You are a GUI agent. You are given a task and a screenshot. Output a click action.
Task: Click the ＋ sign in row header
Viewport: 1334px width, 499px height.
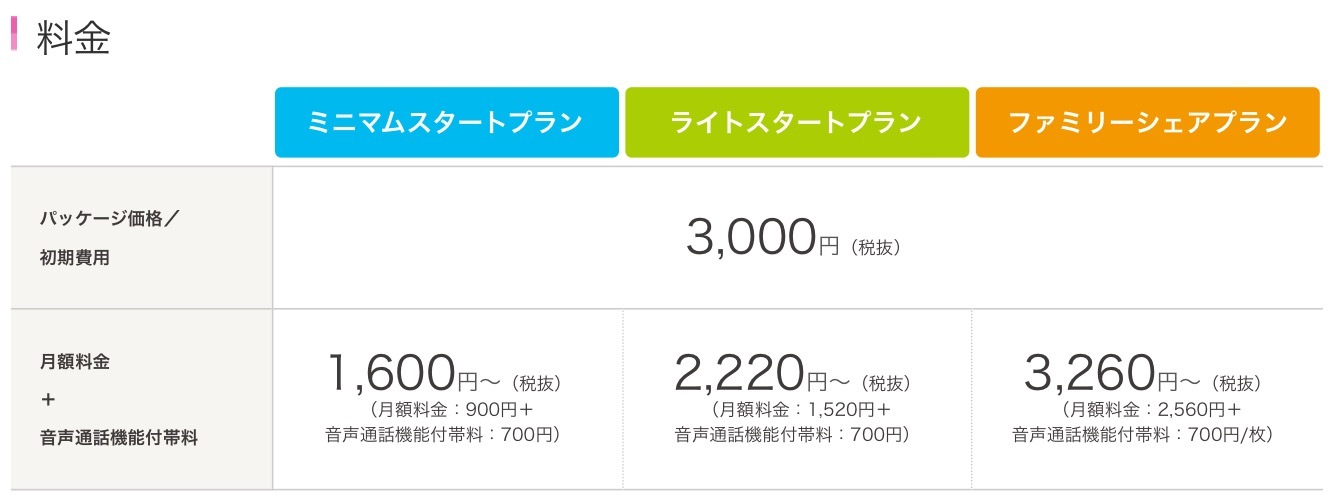[x=47, y=399]
